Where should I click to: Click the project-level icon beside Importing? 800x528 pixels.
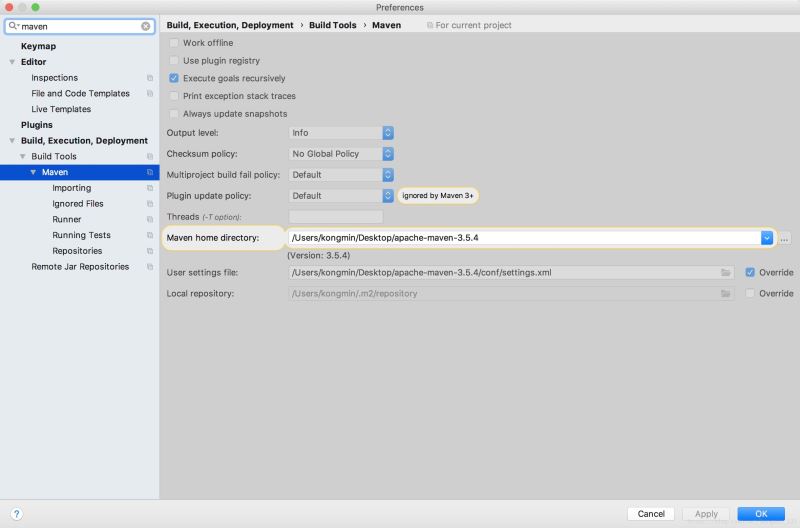pyautogui.click(x=150, y=188)
